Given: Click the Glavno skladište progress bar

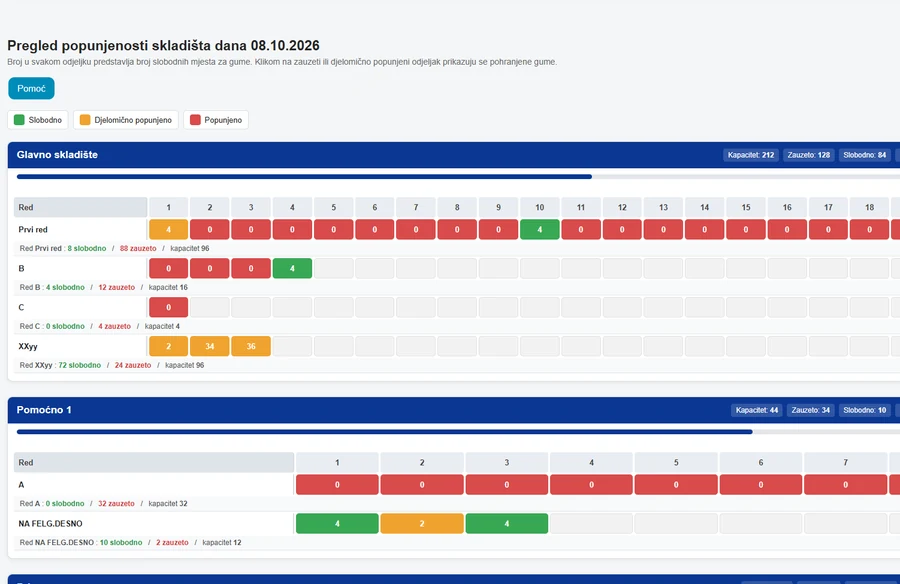Looking at the screenshot, I should 459,177.
